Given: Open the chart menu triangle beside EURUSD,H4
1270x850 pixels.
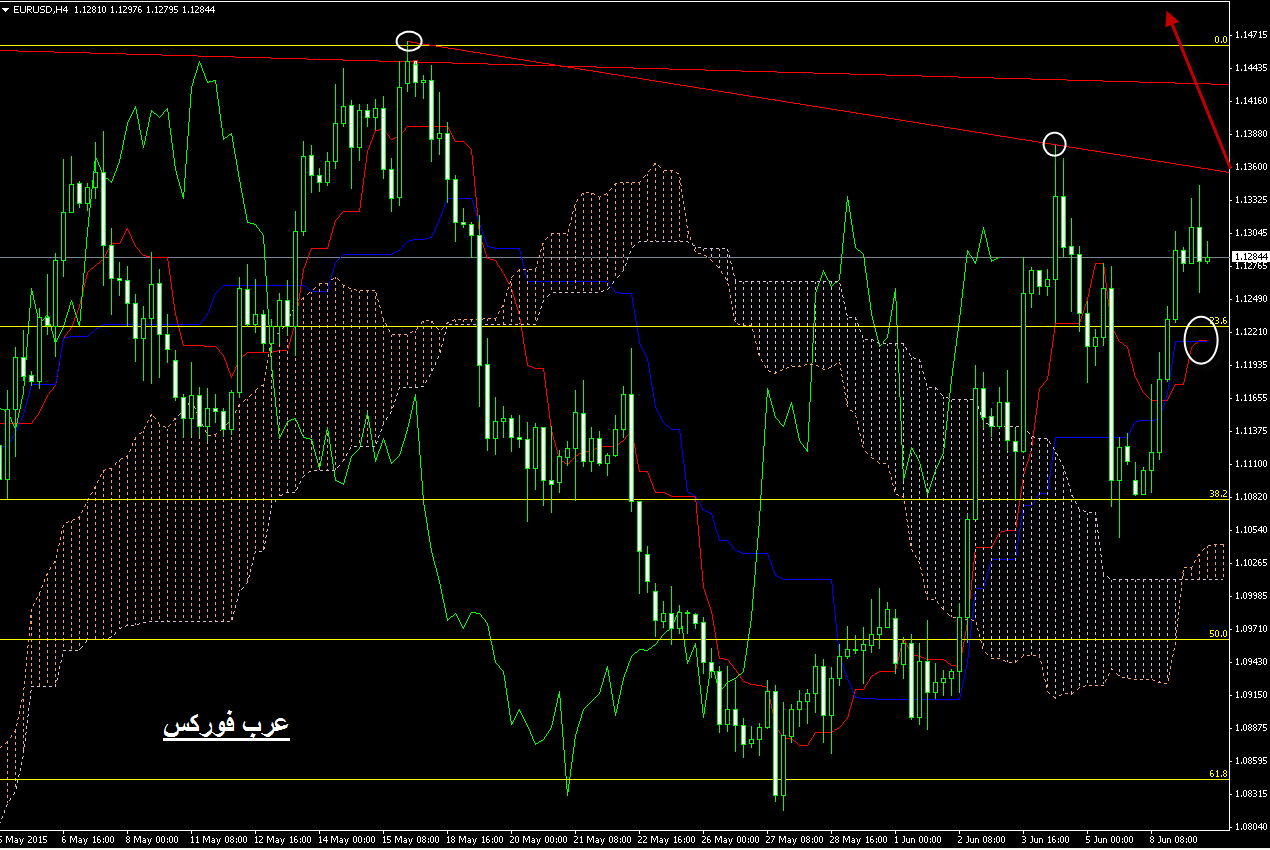Looking at the screenshot, I should click(x=7, y=8).
